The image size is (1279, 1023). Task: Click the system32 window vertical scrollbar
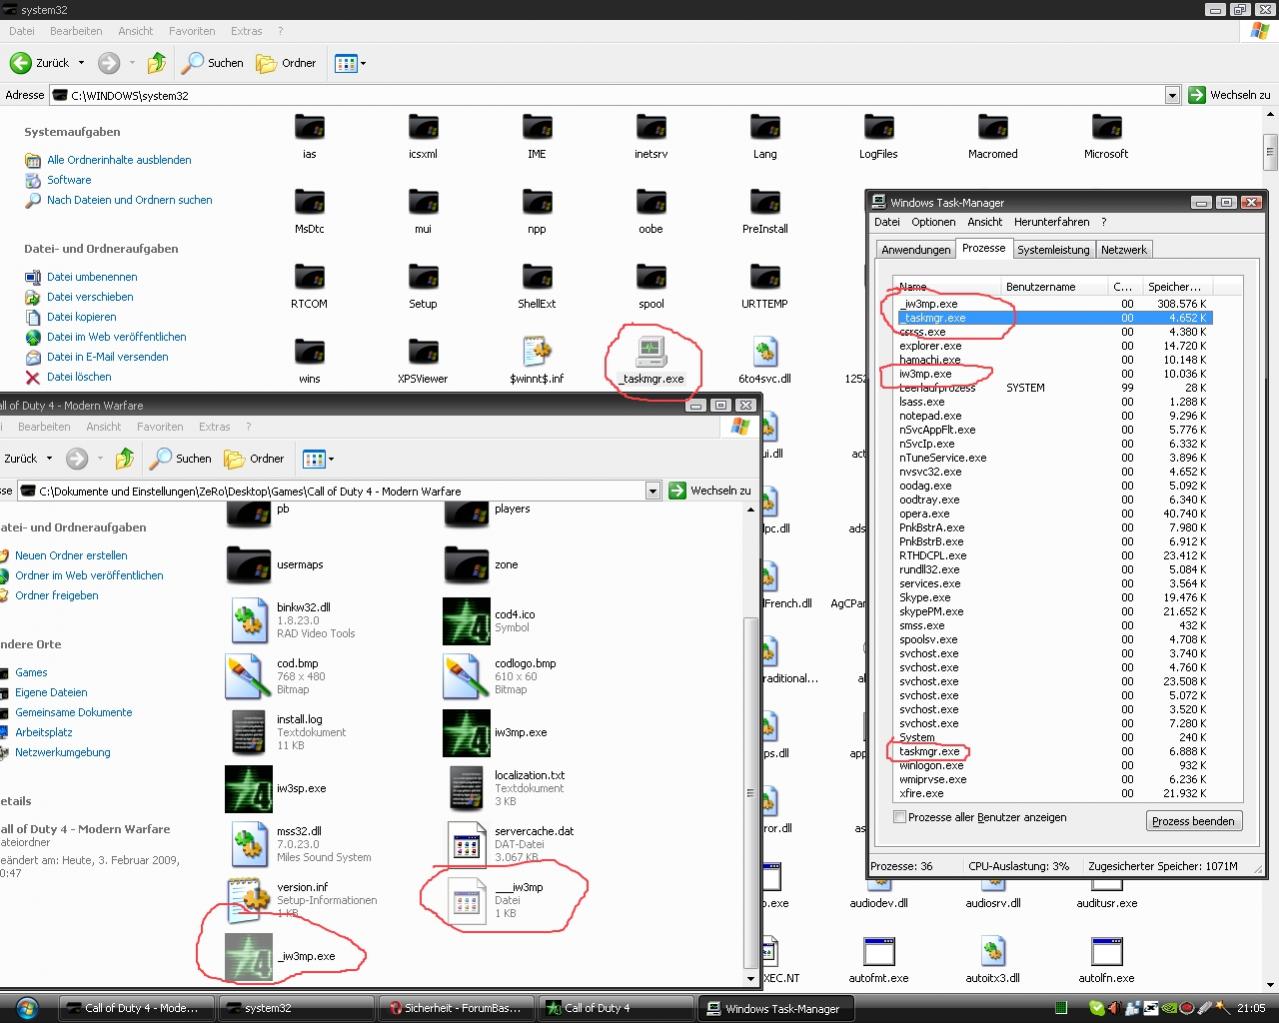[x=1271, y=548]
